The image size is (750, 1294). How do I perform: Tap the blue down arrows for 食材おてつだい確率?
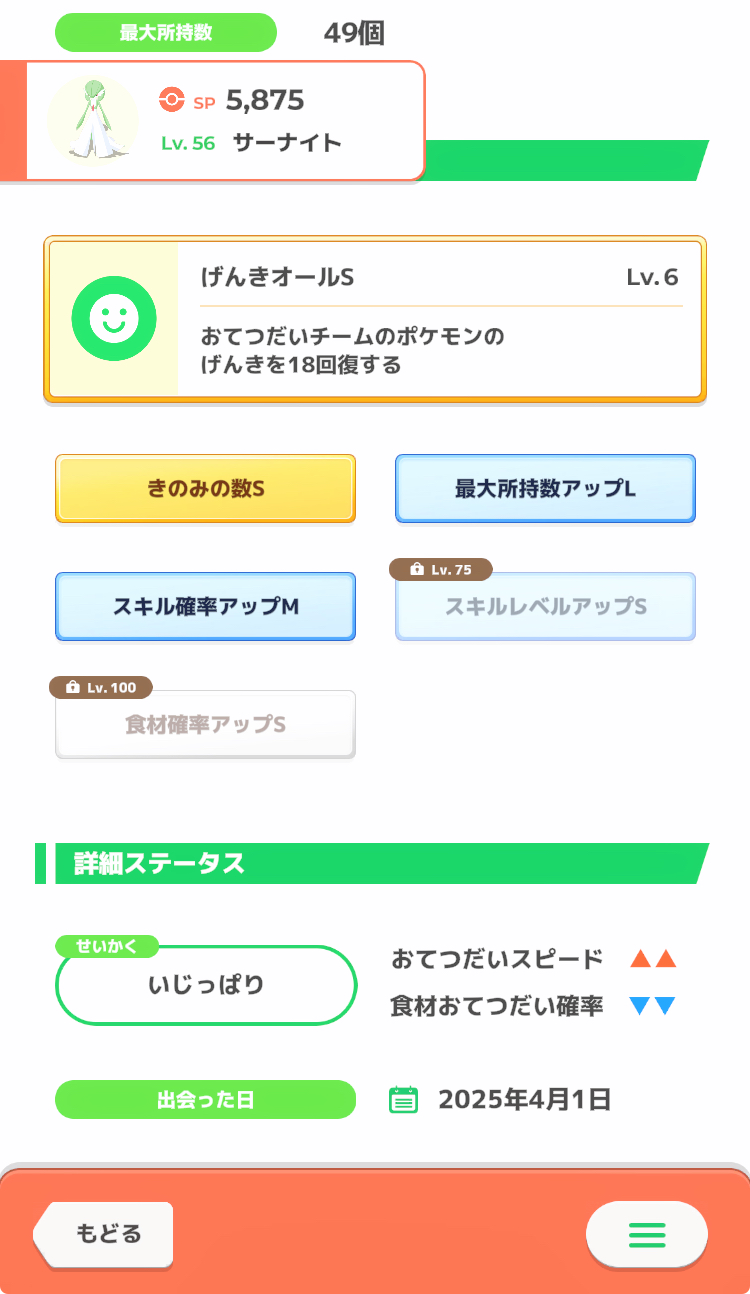[653, 1006]
